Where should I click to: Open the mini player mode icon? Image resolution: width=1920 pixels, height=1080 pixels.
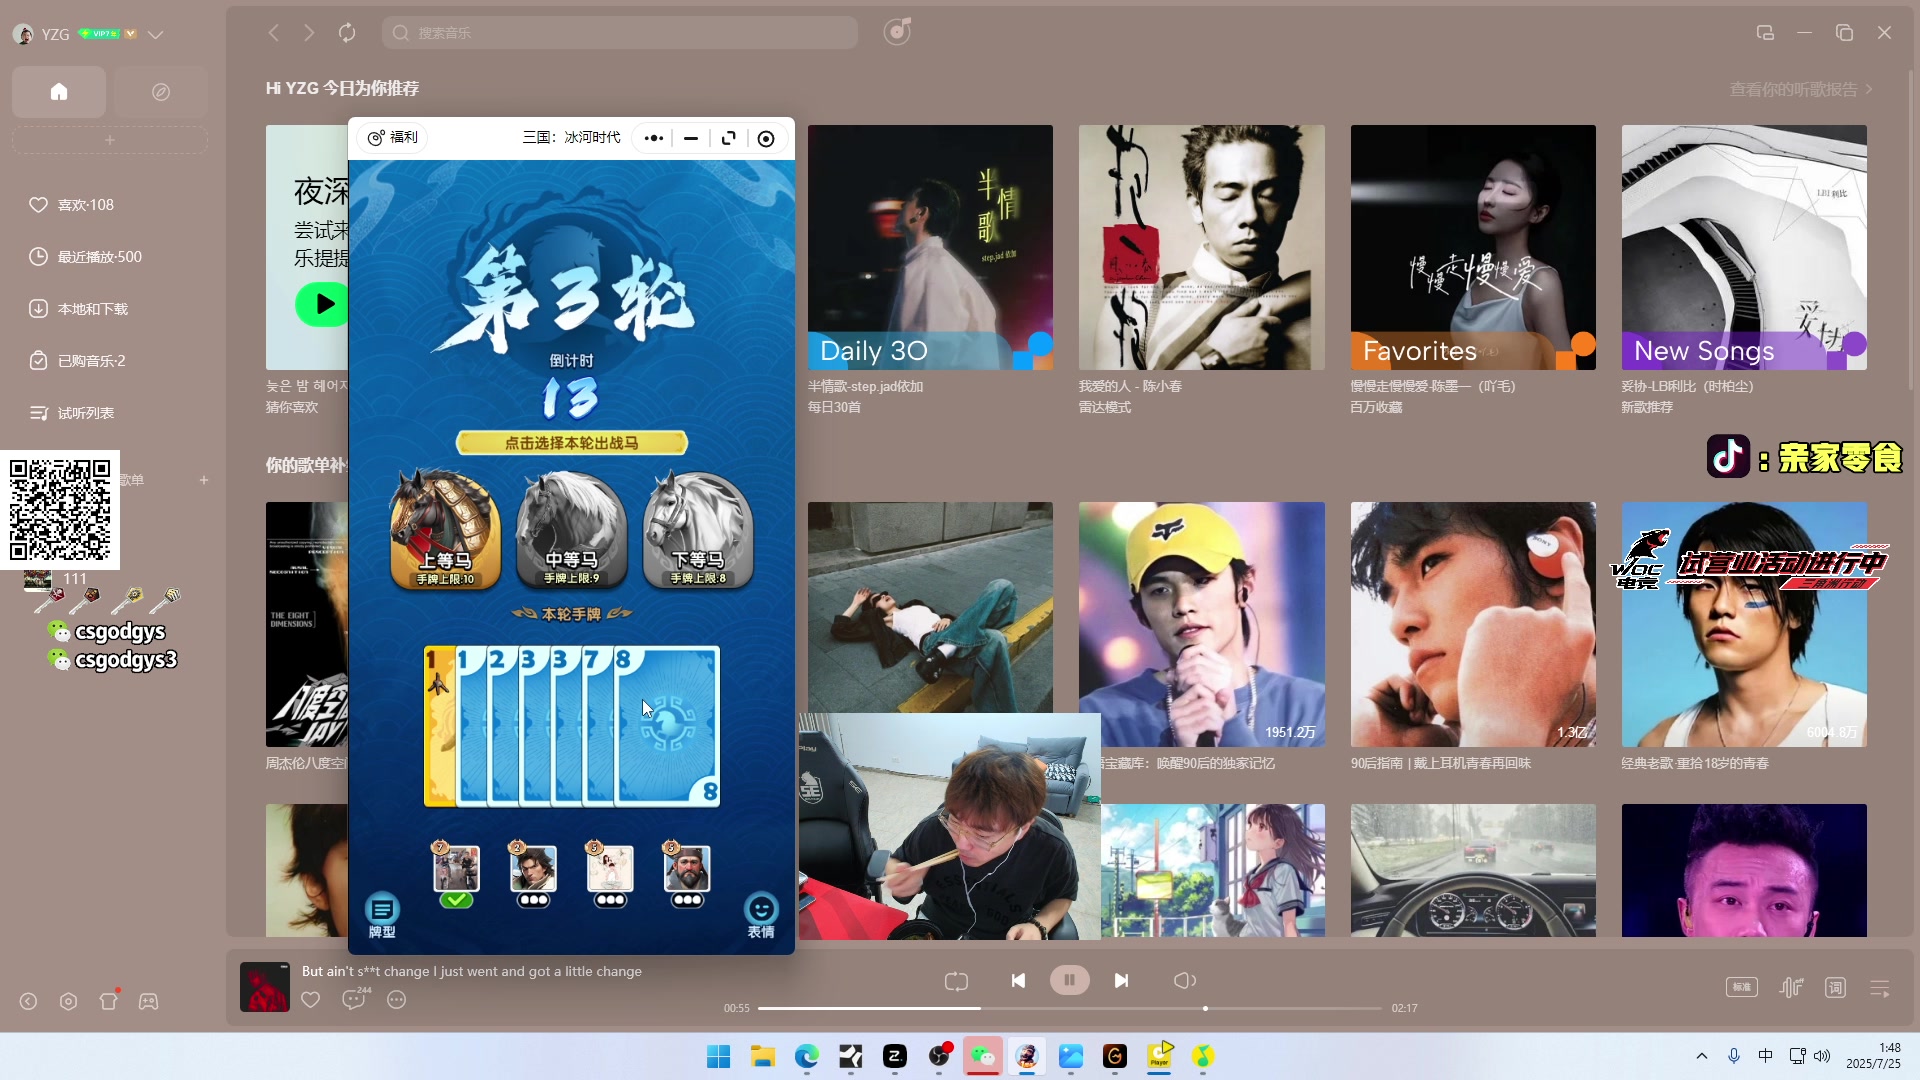1765,33
